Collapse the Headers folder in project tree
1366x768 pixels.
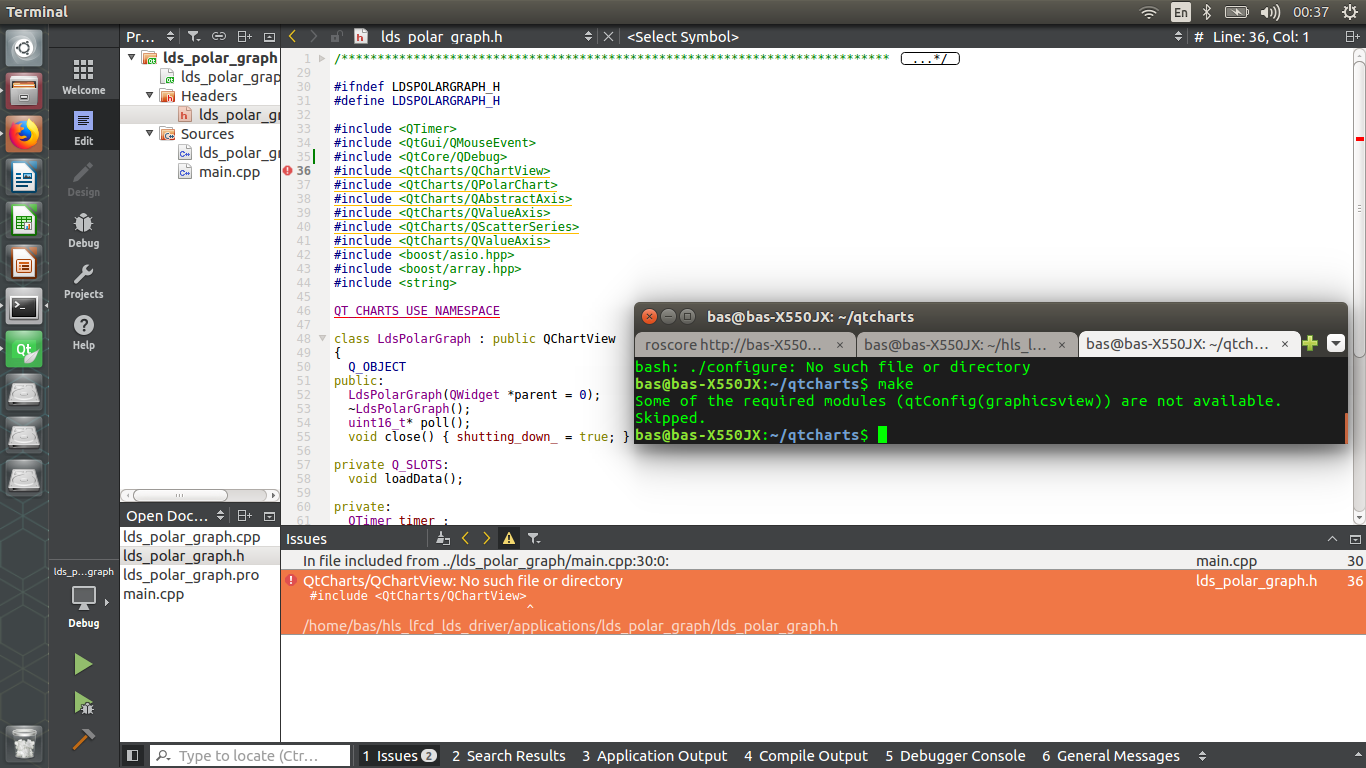click(150, 96)
